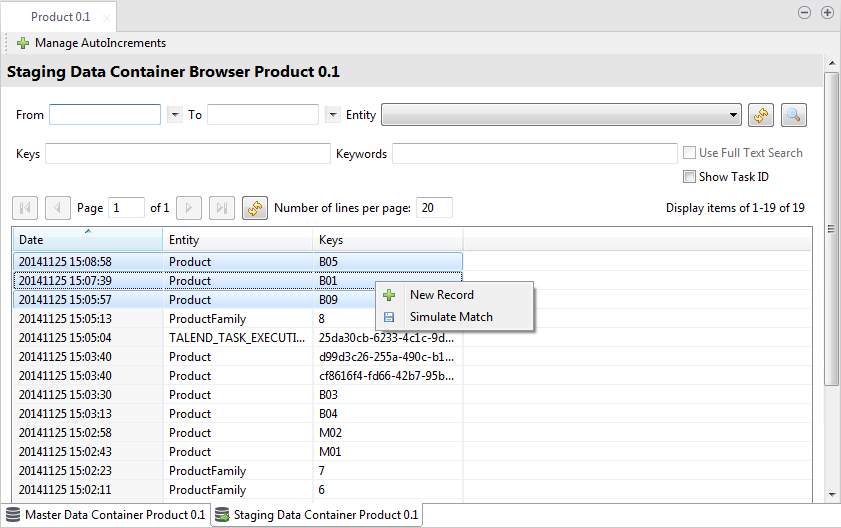Screen dimensions: 841x528
Task: Switch to Master Data Container Product tab
Action: click(x=105, y=515)
